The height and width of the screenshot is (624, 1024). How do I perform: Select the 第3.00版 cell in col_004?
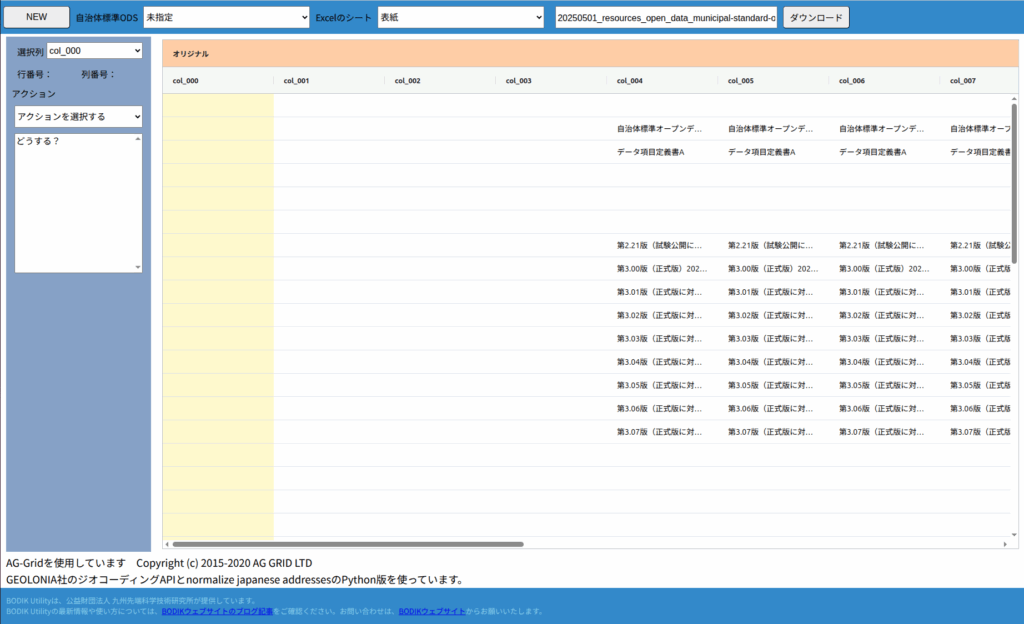tap(660, 269)
